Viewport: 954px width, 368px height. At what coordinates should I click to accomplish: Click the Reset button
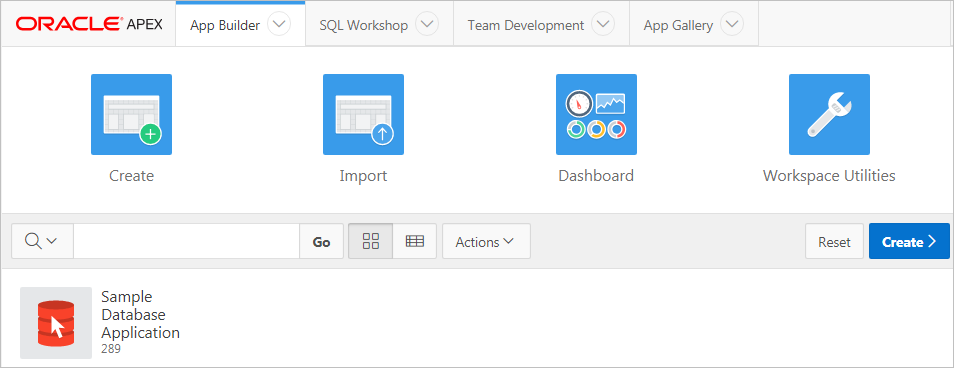pos(834,241)
